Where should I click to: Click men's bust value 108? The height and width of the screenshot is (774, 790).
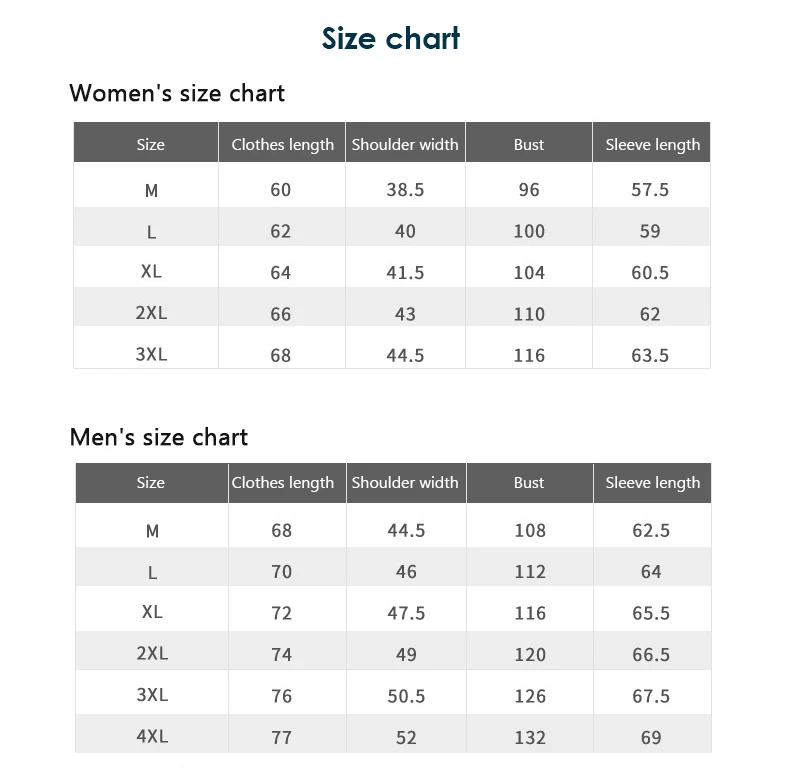(530, 531)
